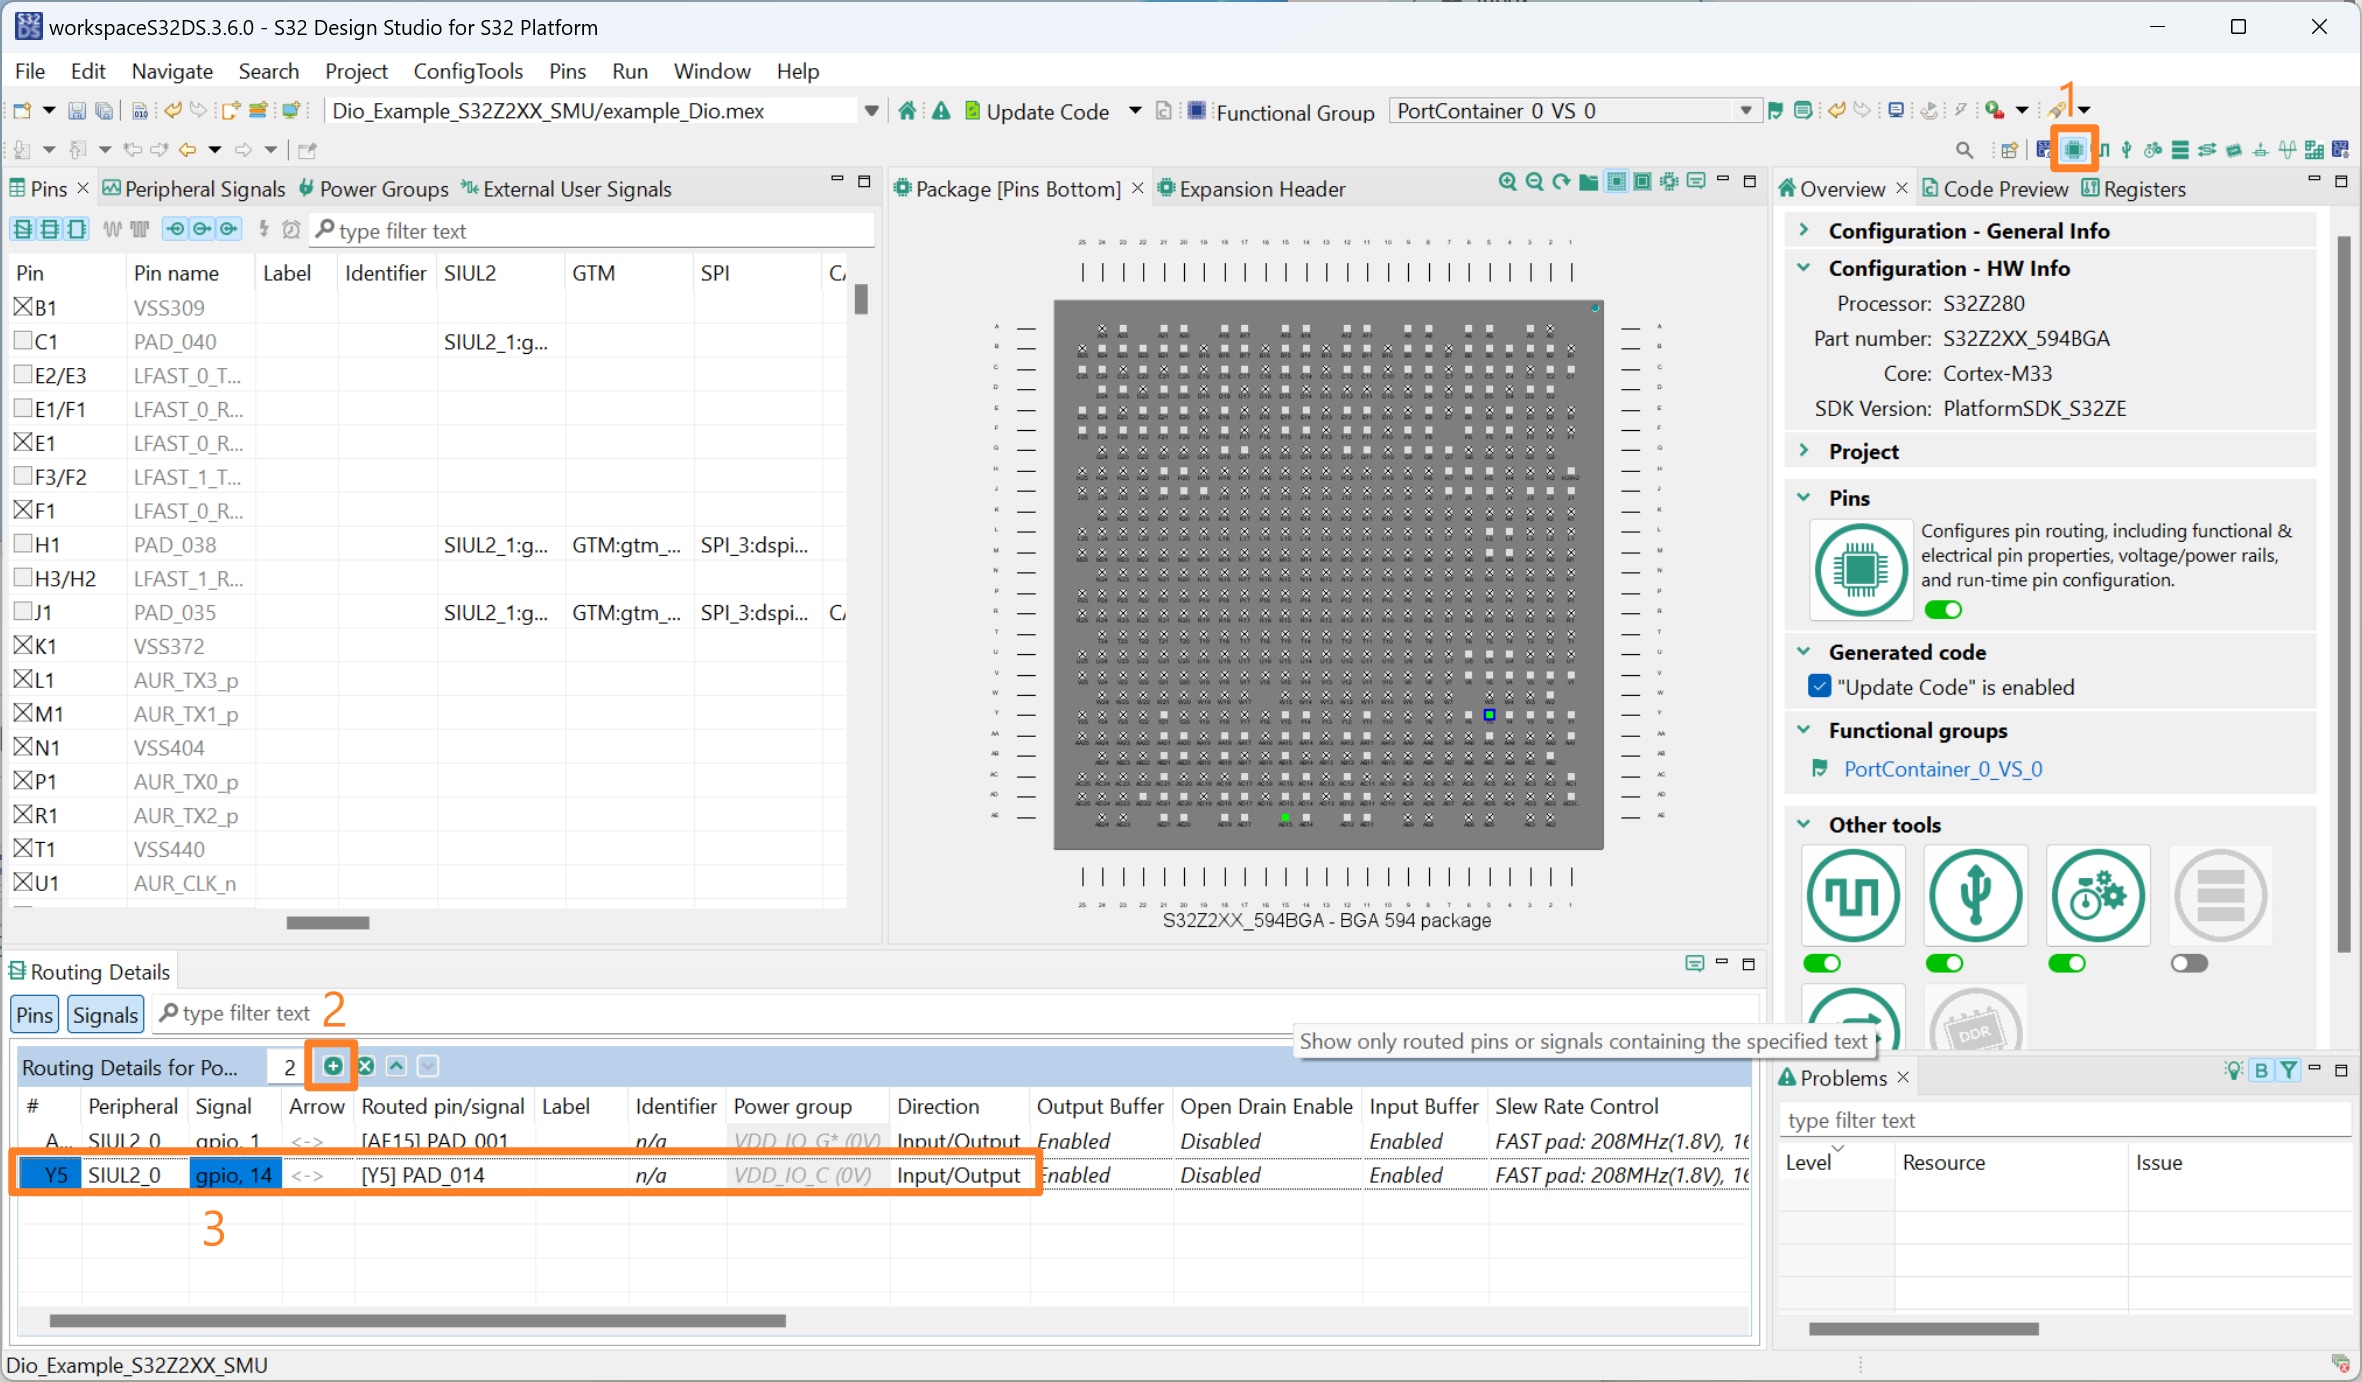The height and width of the screenshot is (1382, 2362).
Task: Open the Functional Group PortContainer dropdown
Action: [x=1745, y=111]
